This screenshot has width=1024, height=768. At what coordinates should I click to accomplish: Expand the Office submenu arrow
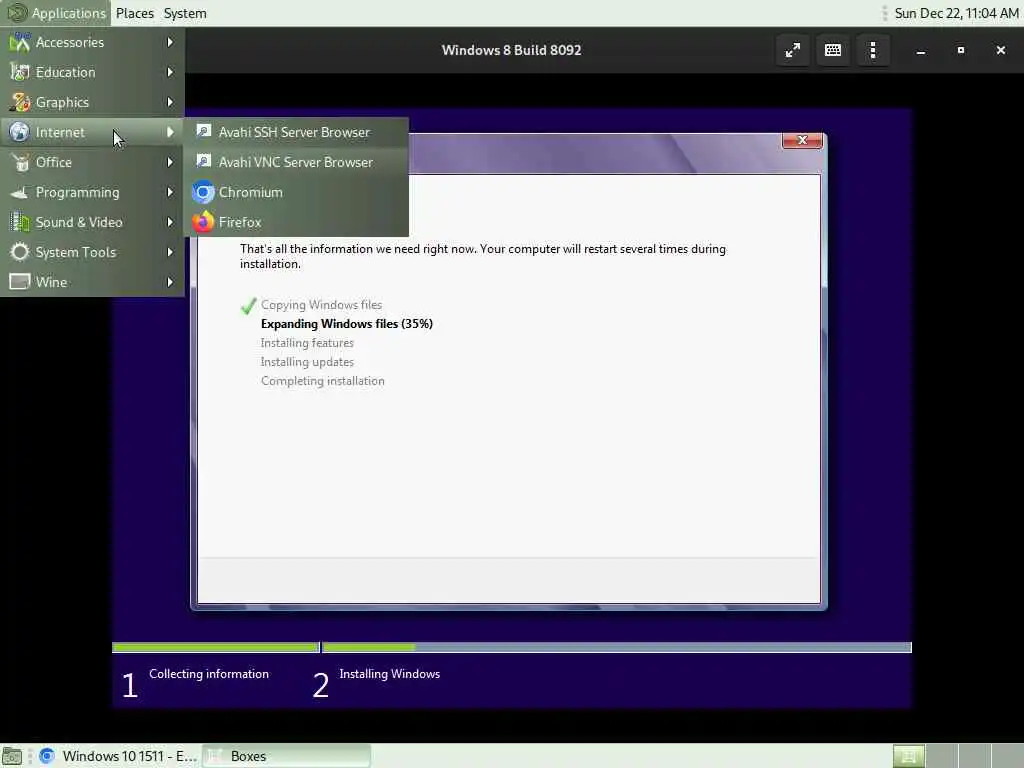tap(170, 163)
